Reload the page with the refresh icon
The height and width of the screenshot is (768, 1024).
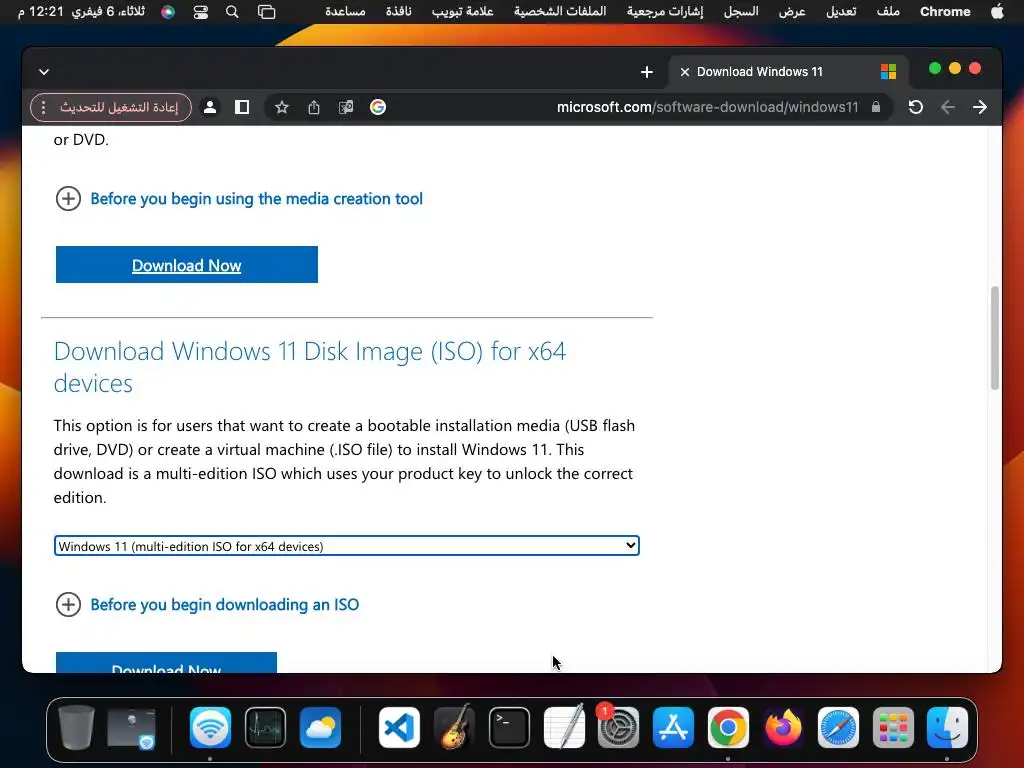pyautogui.click(x=916, y=107)
